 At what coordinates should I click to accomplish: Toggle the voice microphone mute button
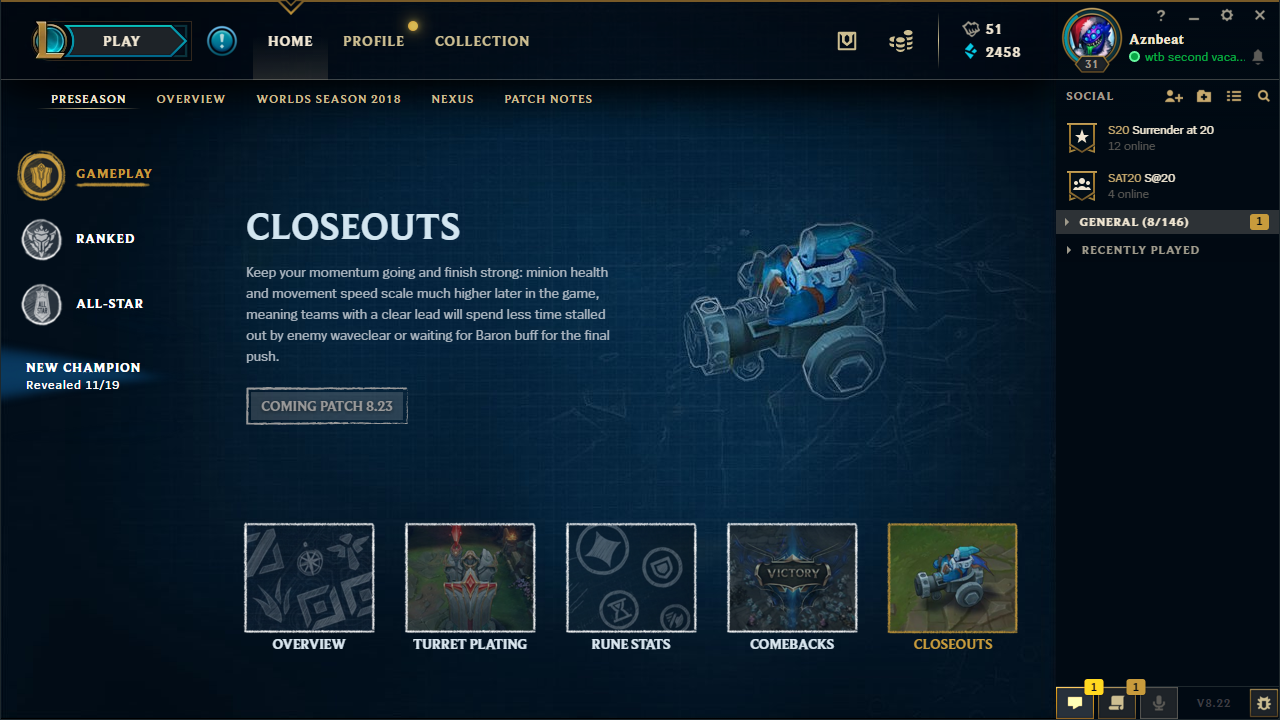[x=1159, y=703]
